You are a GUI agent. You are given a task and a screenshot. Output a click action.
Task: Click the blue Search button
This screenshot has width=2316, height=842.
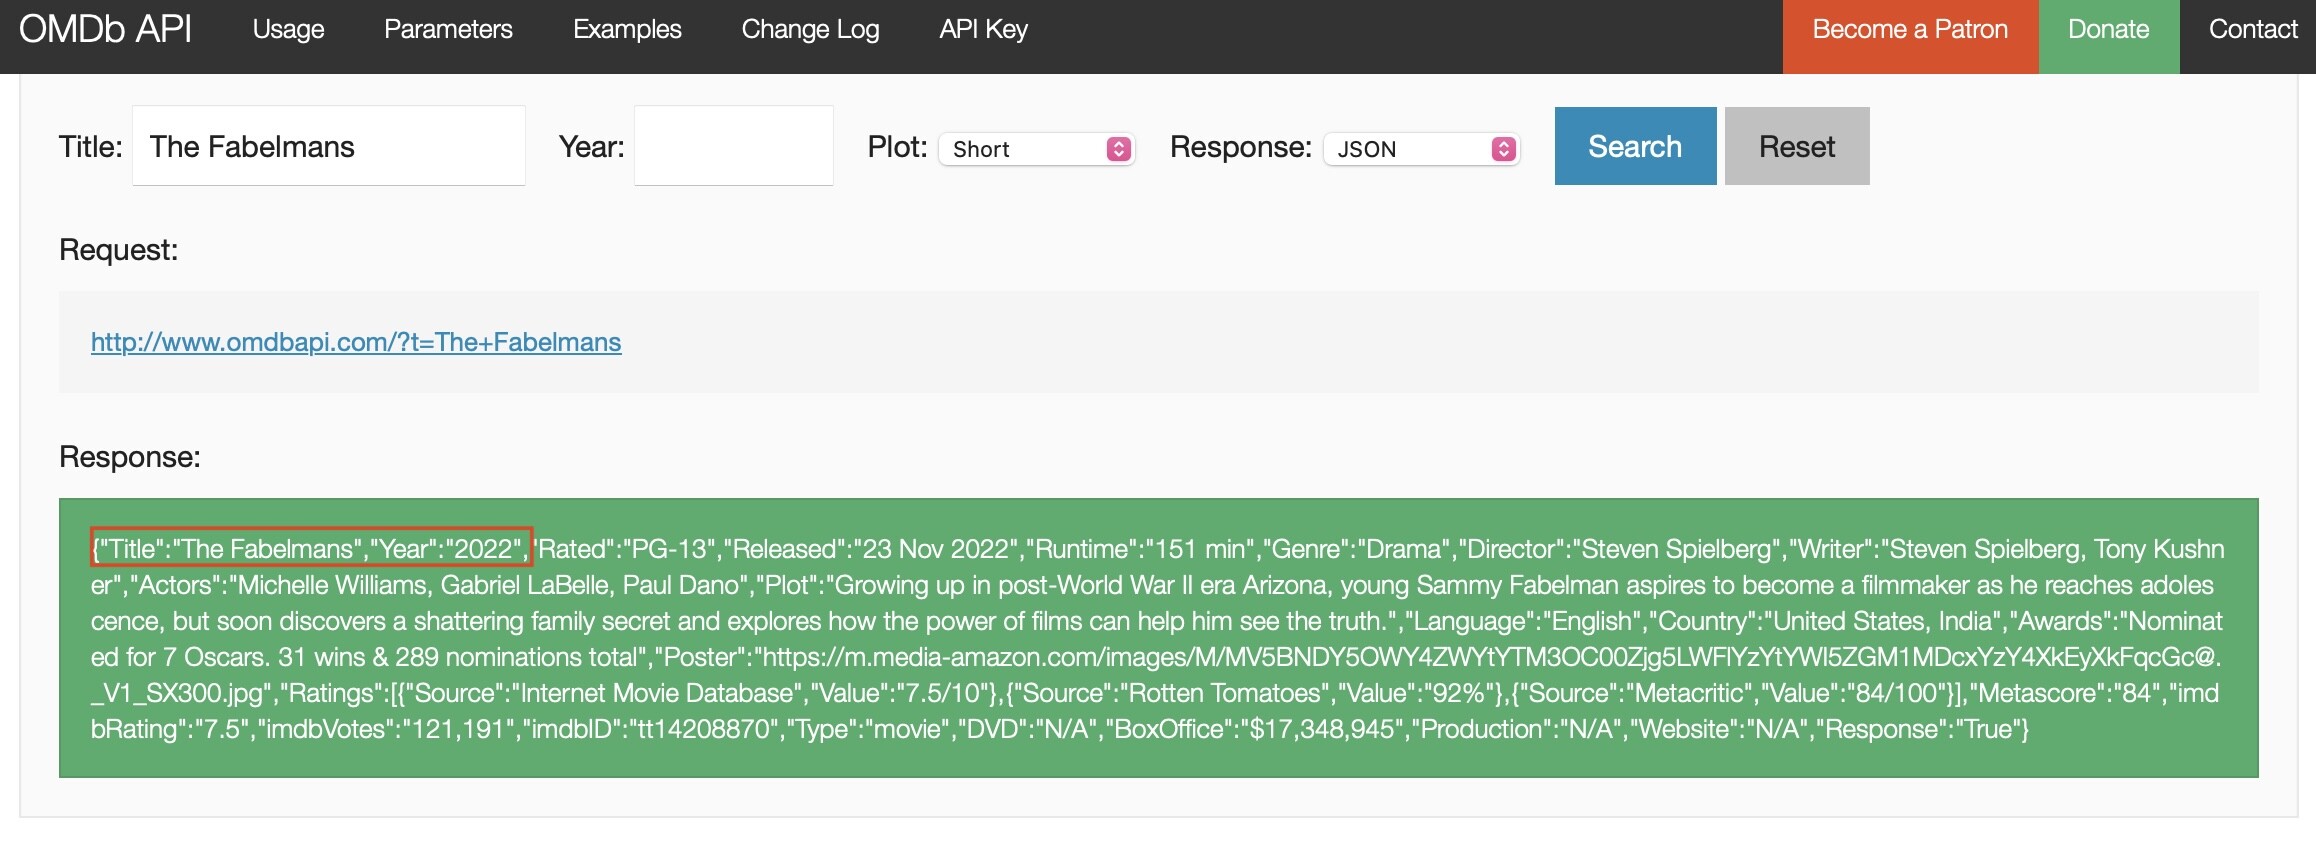(x=1635, y=146)
